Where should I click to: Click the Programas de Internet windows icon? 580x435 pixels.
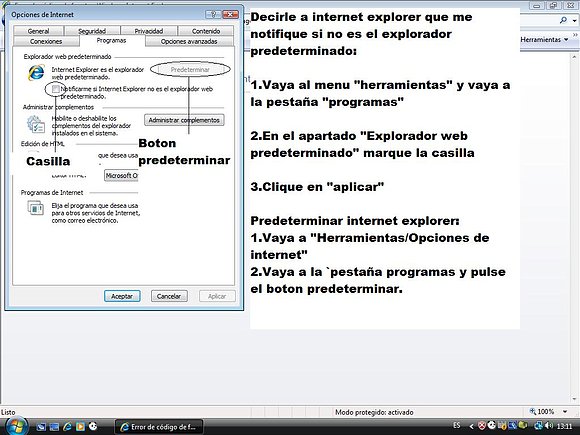(36, 208)
